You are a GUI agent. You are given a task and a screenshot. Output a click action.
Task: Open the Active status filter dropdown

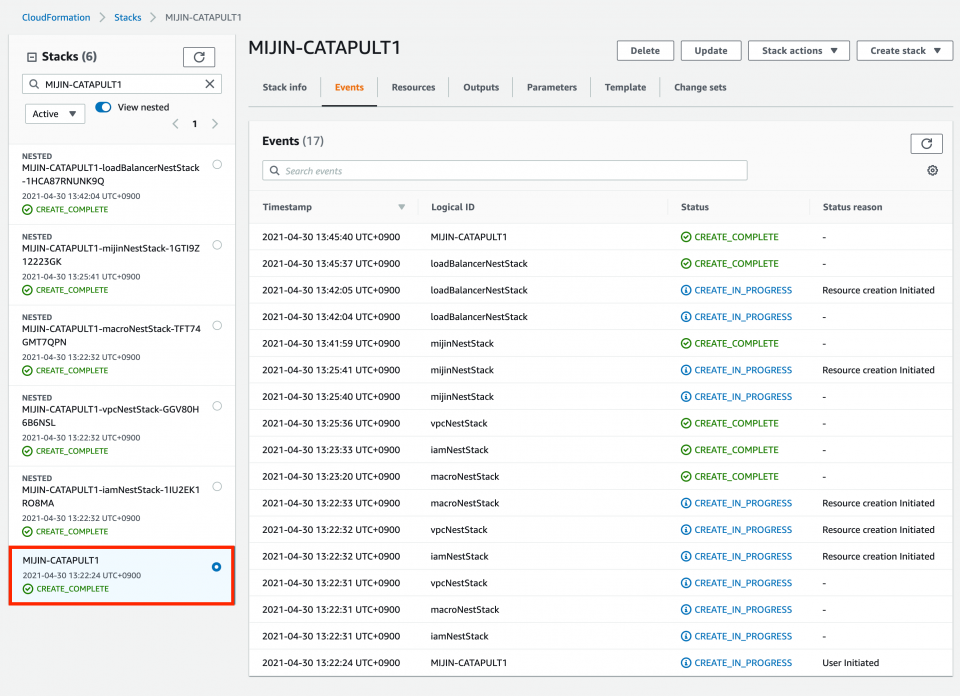coord(54,114)
